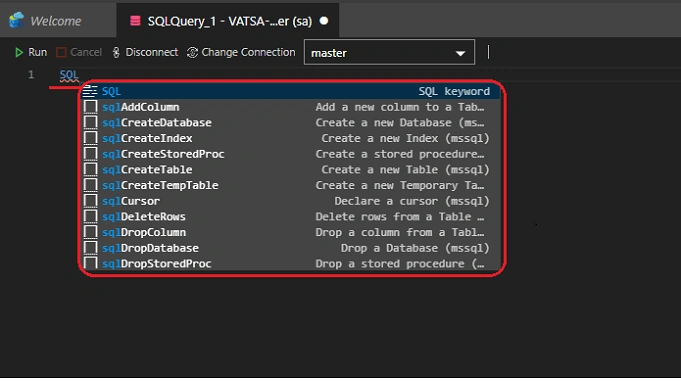
Task: Click 'Declare a cursor (mssql)' description
Action: (412, 201)
